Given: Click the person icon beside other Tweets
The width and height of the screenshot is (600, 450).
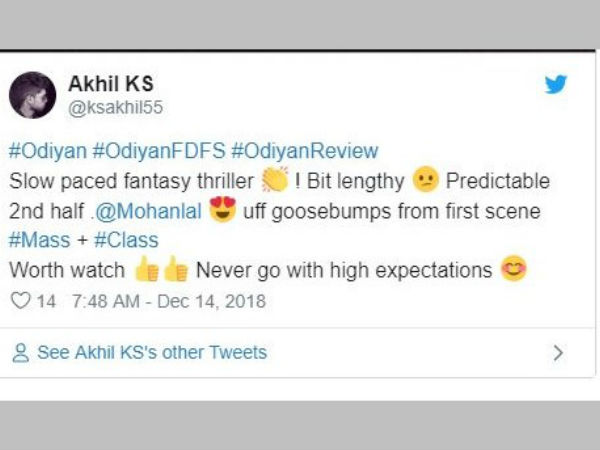Looking at the screenshot, I should point(20,352).
